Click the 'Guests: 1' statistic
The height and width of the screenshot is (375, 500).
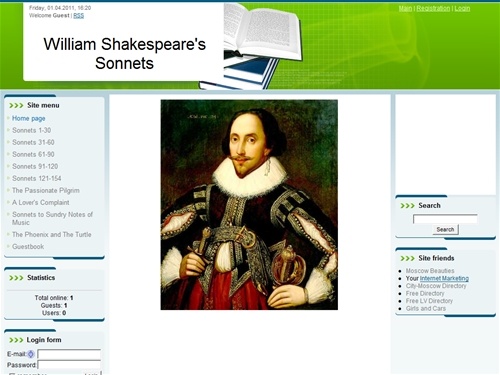pos(54,305)
